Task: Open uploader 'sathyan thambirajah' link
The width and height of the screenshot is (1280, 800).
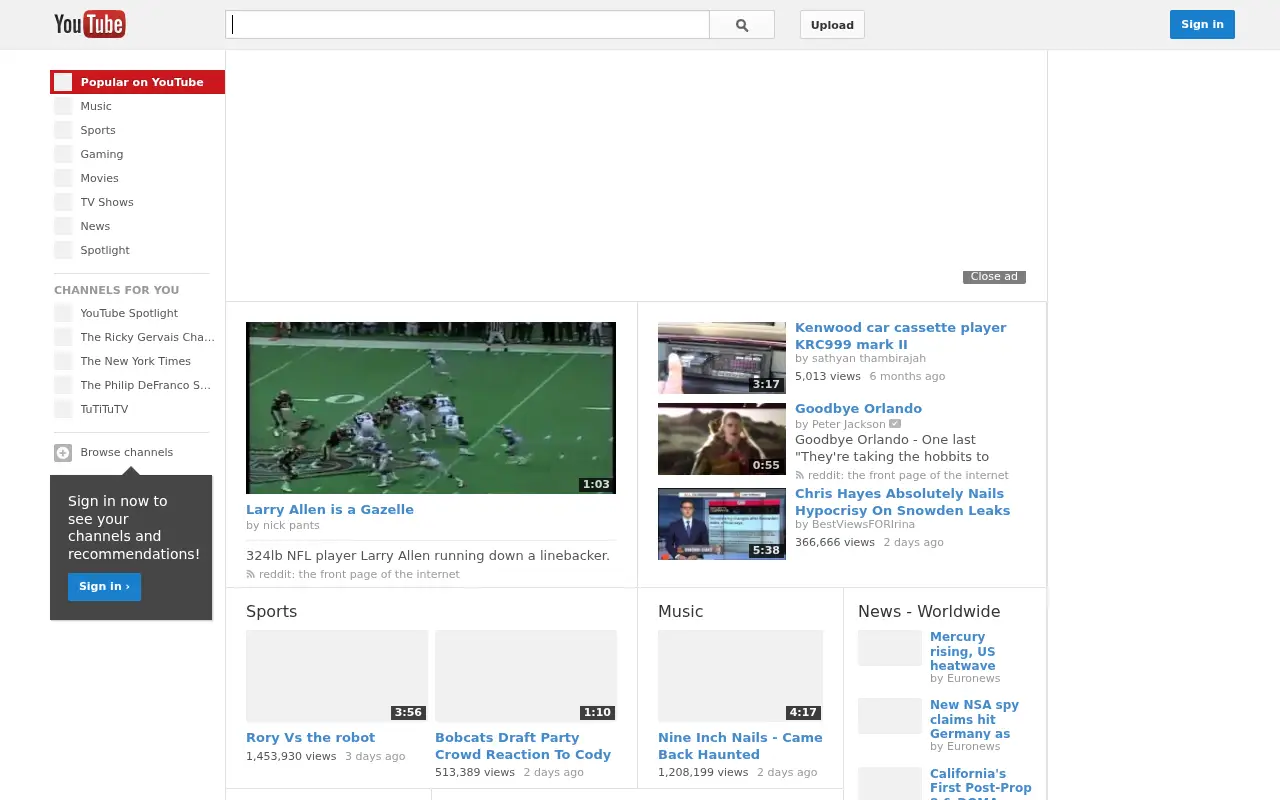Action: point(869,359)
